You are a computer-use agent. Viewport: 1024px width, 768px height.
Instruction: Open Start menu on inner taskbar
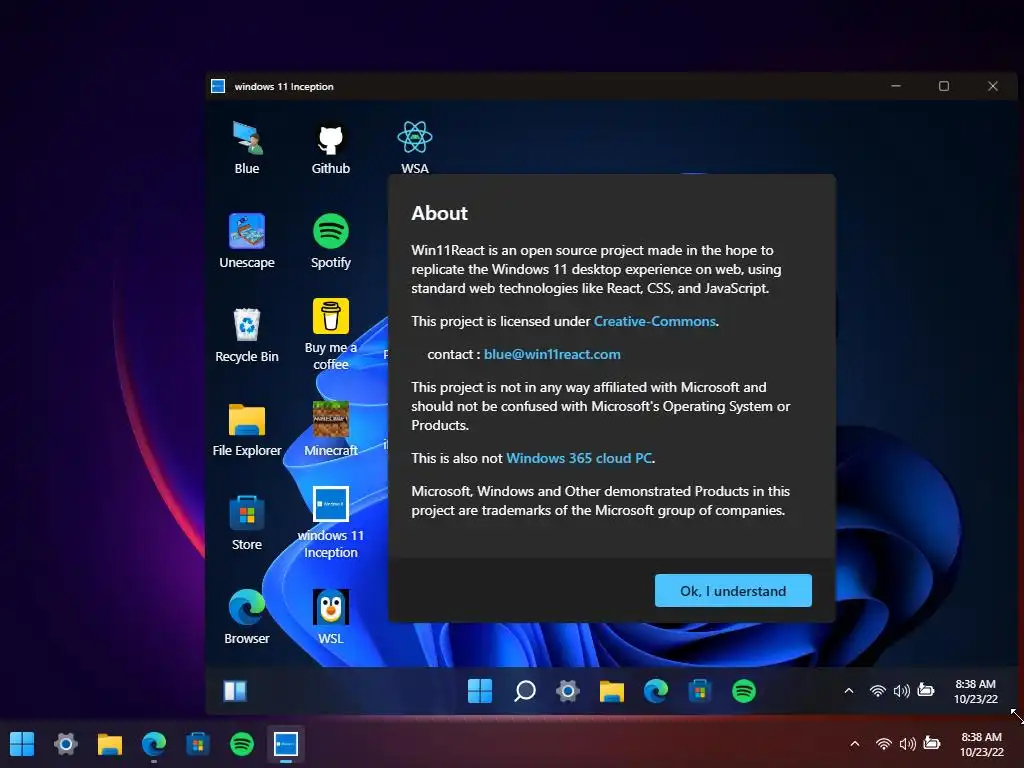pos(480,691)
